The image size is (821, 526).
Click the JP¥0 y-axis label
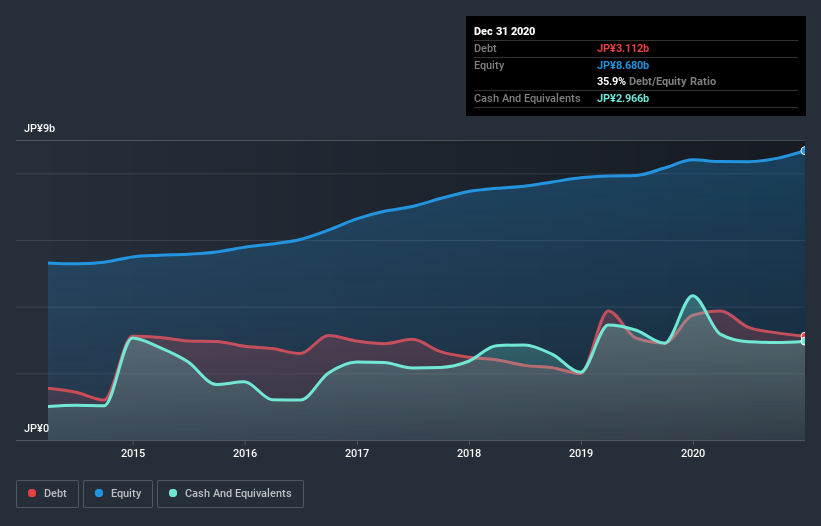(x=36, y=429)
